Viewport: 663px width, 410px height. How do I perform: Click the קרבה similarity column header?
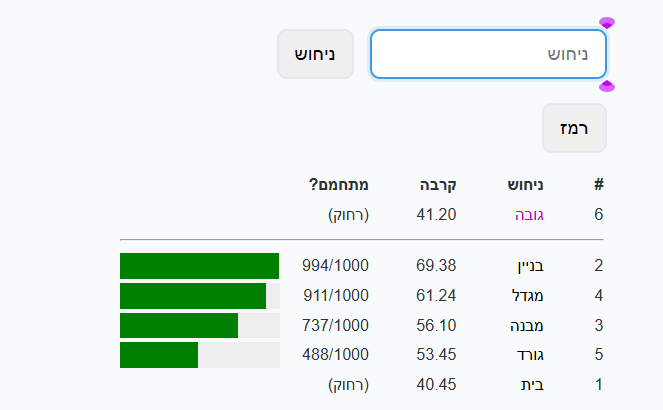click(x=437, y=184)
